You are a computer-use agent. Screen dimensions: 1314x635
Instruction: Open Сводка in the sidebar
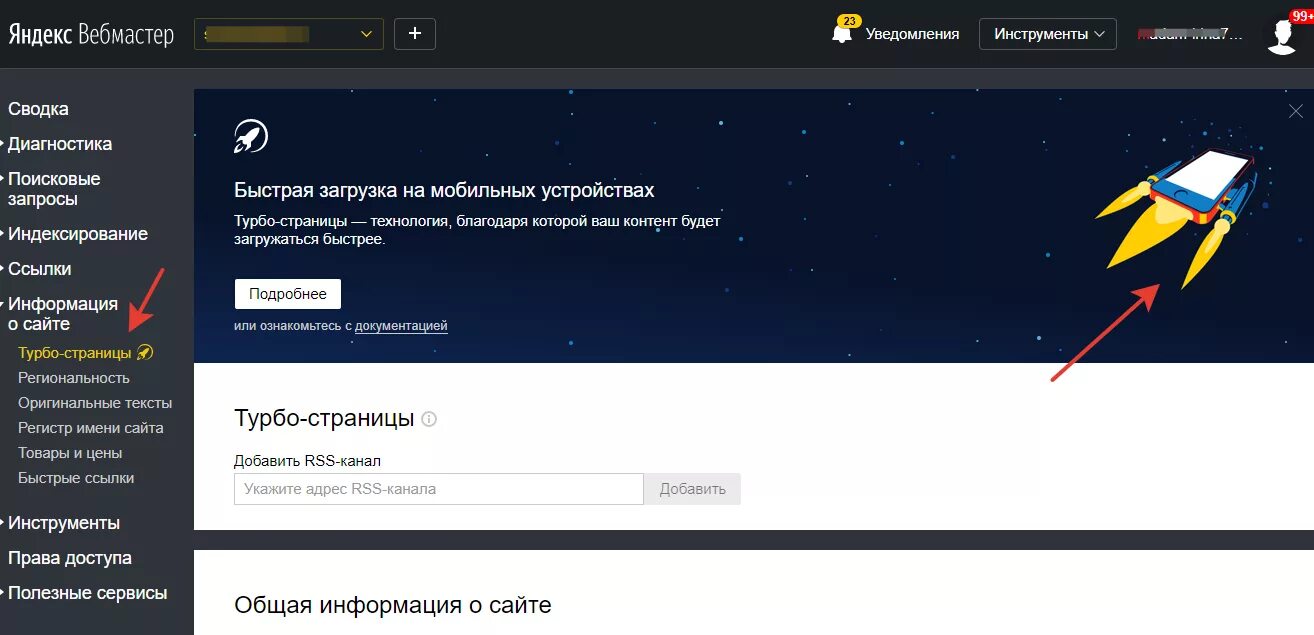click(x=38, y=109)
